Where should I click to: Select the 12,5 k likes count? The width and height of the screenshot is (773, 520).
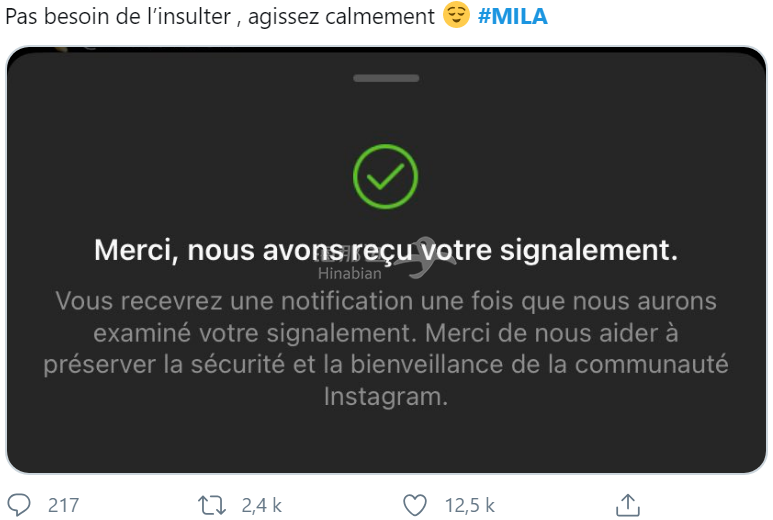coord(470,506)
